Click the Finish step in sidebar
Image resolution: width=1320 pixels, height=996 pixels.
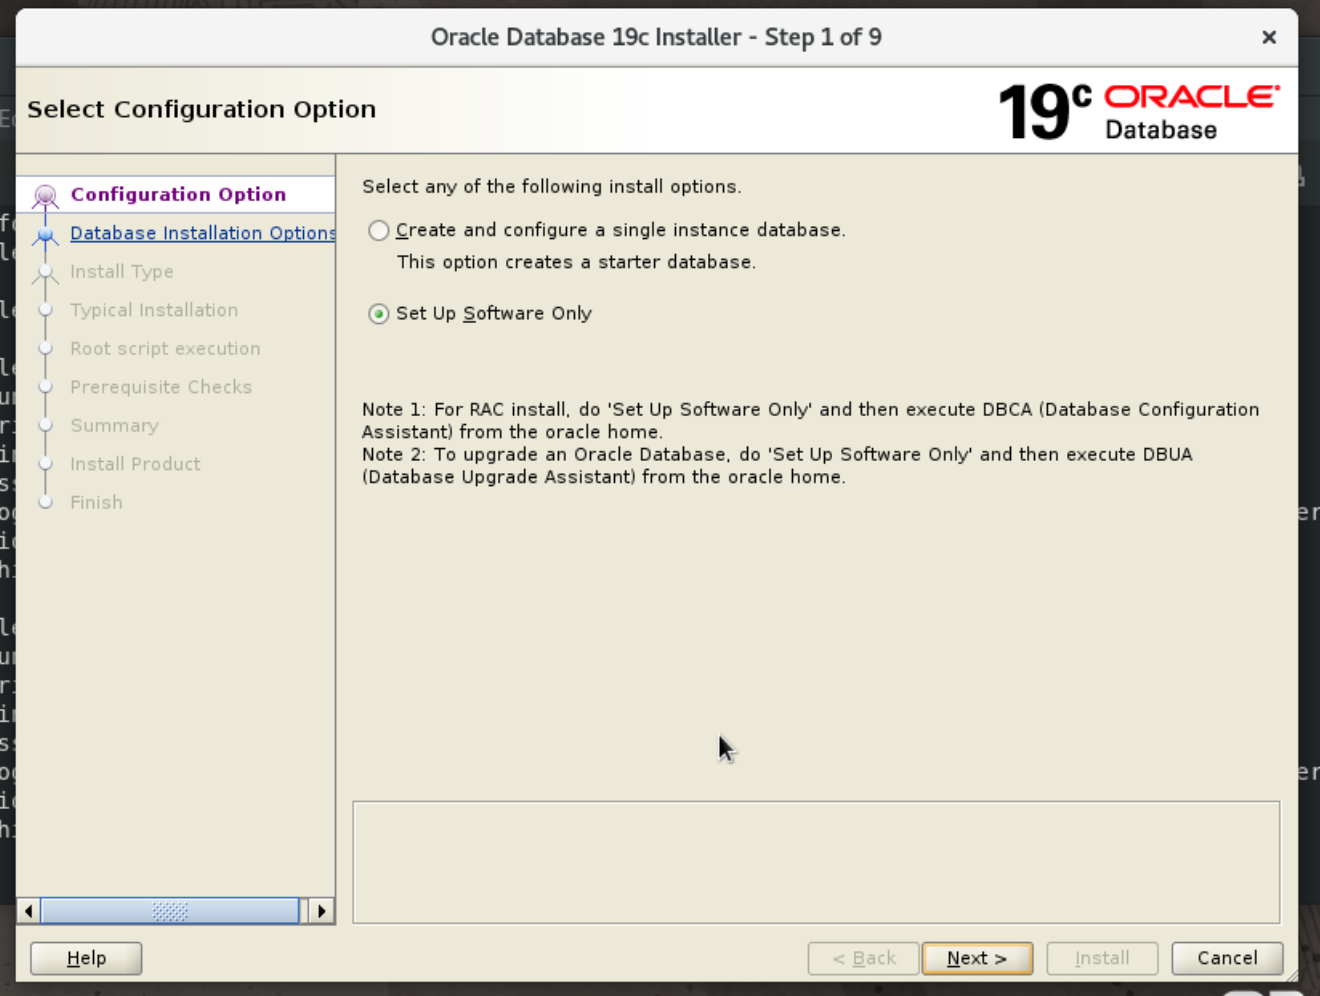click(x=96, y=502)
